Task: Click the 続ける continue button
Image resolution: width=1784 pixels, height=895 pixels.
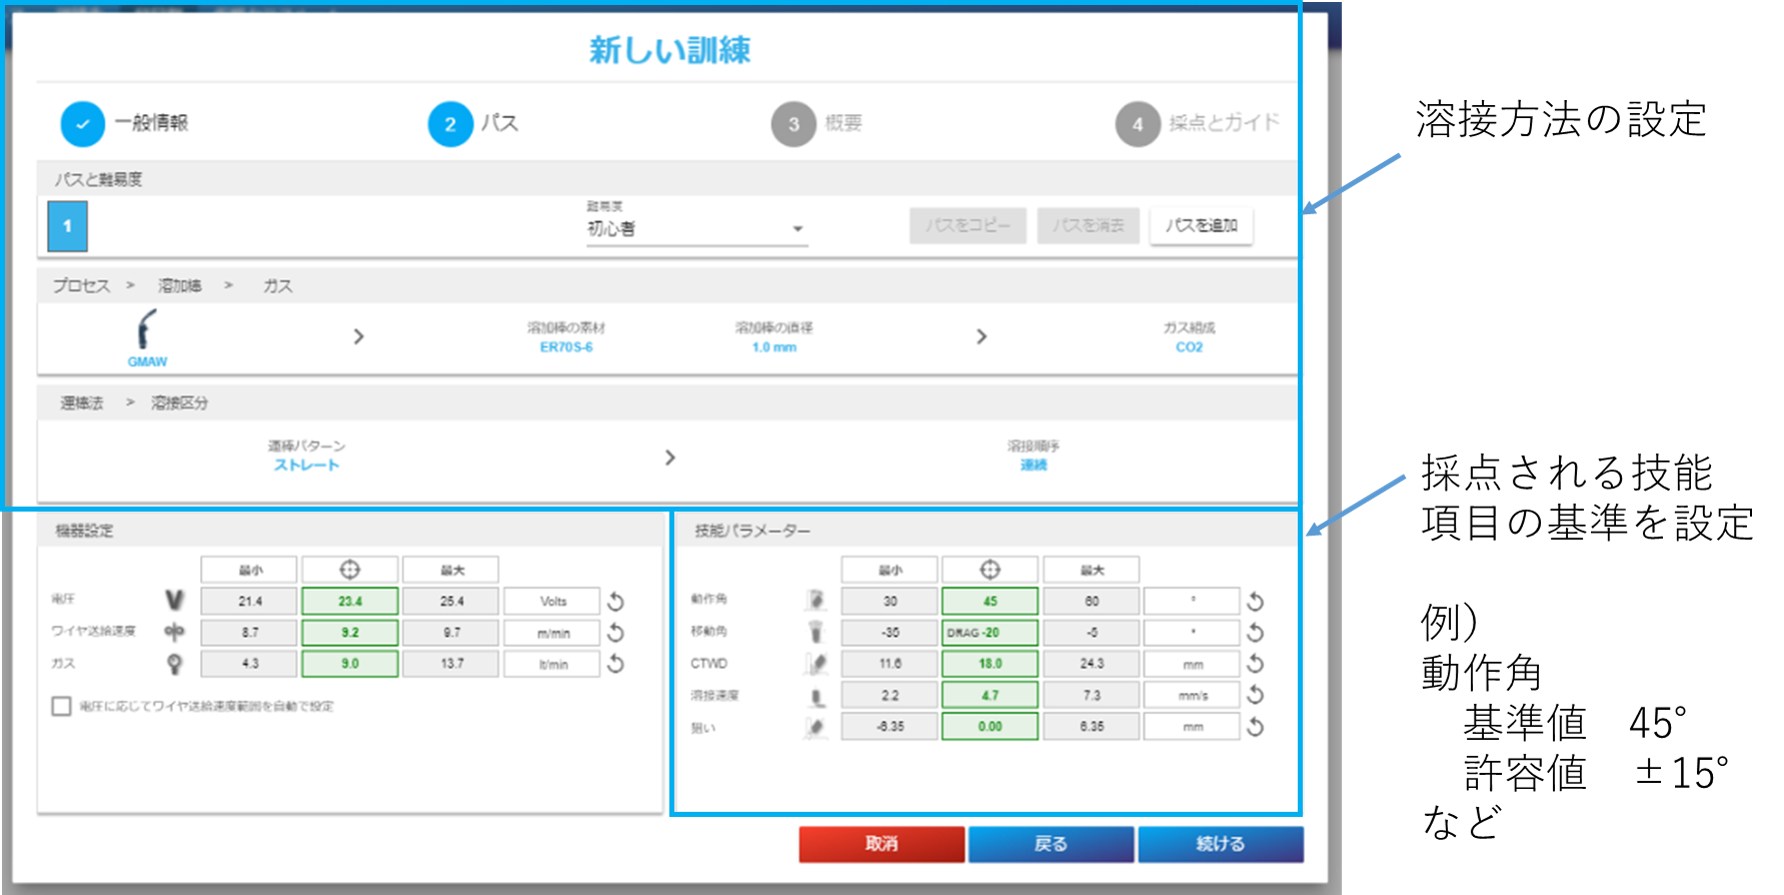Action: [x=1220, y=844]
